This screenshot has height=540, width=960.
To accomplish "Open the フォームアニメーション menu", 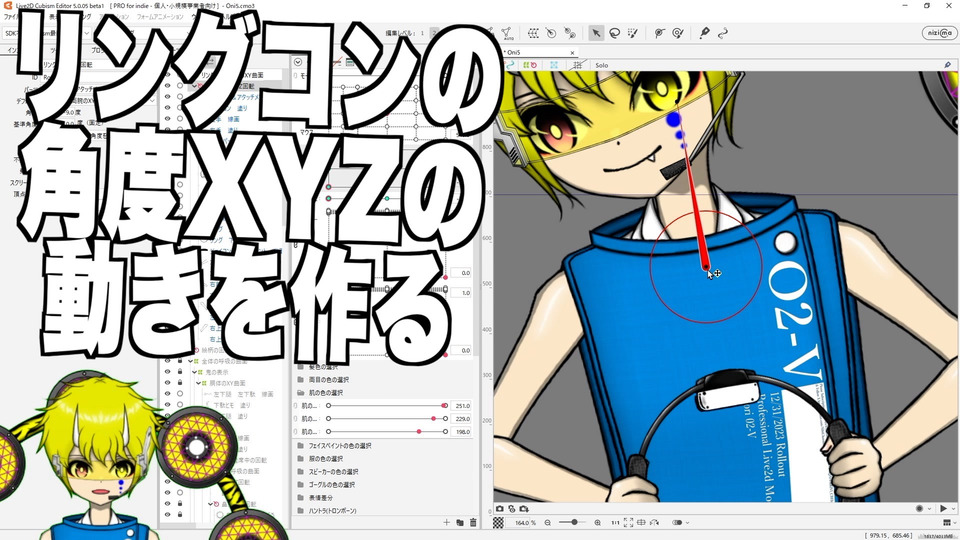I will pos(160,17).
